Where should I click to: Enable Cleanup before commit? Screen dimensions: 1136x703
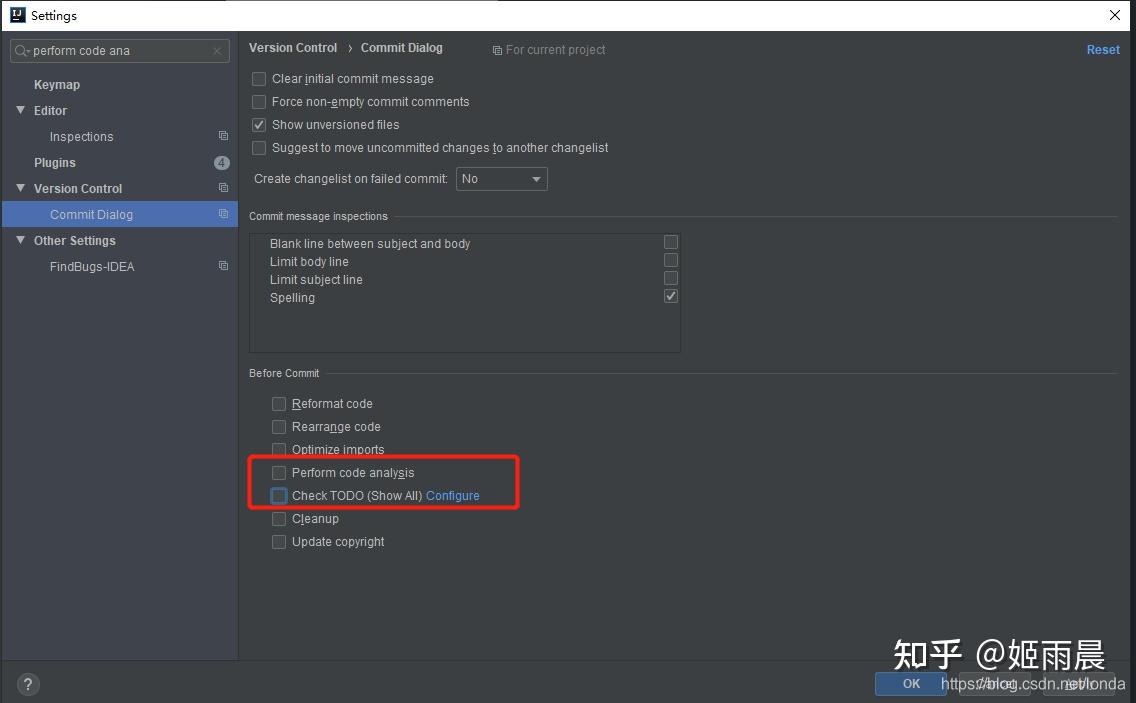click(x=279, y=519)
